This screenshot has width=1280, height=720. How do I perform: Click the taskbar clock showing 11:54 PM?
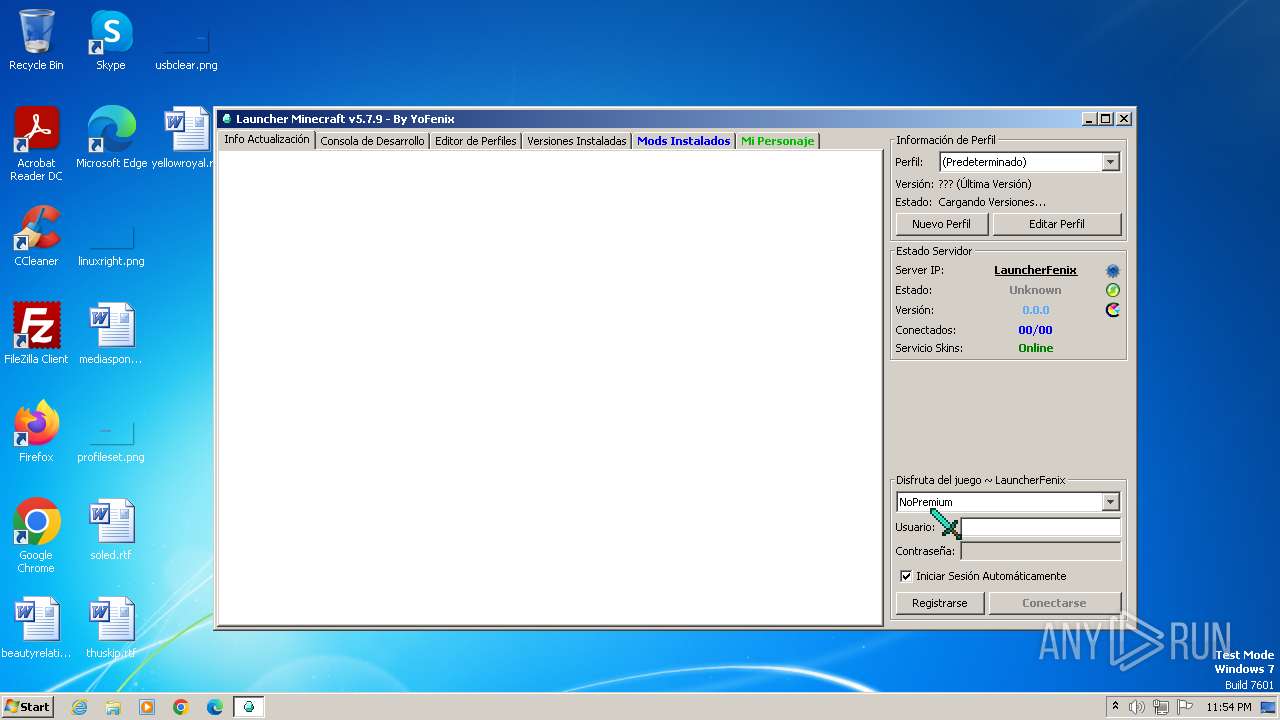1228,707
